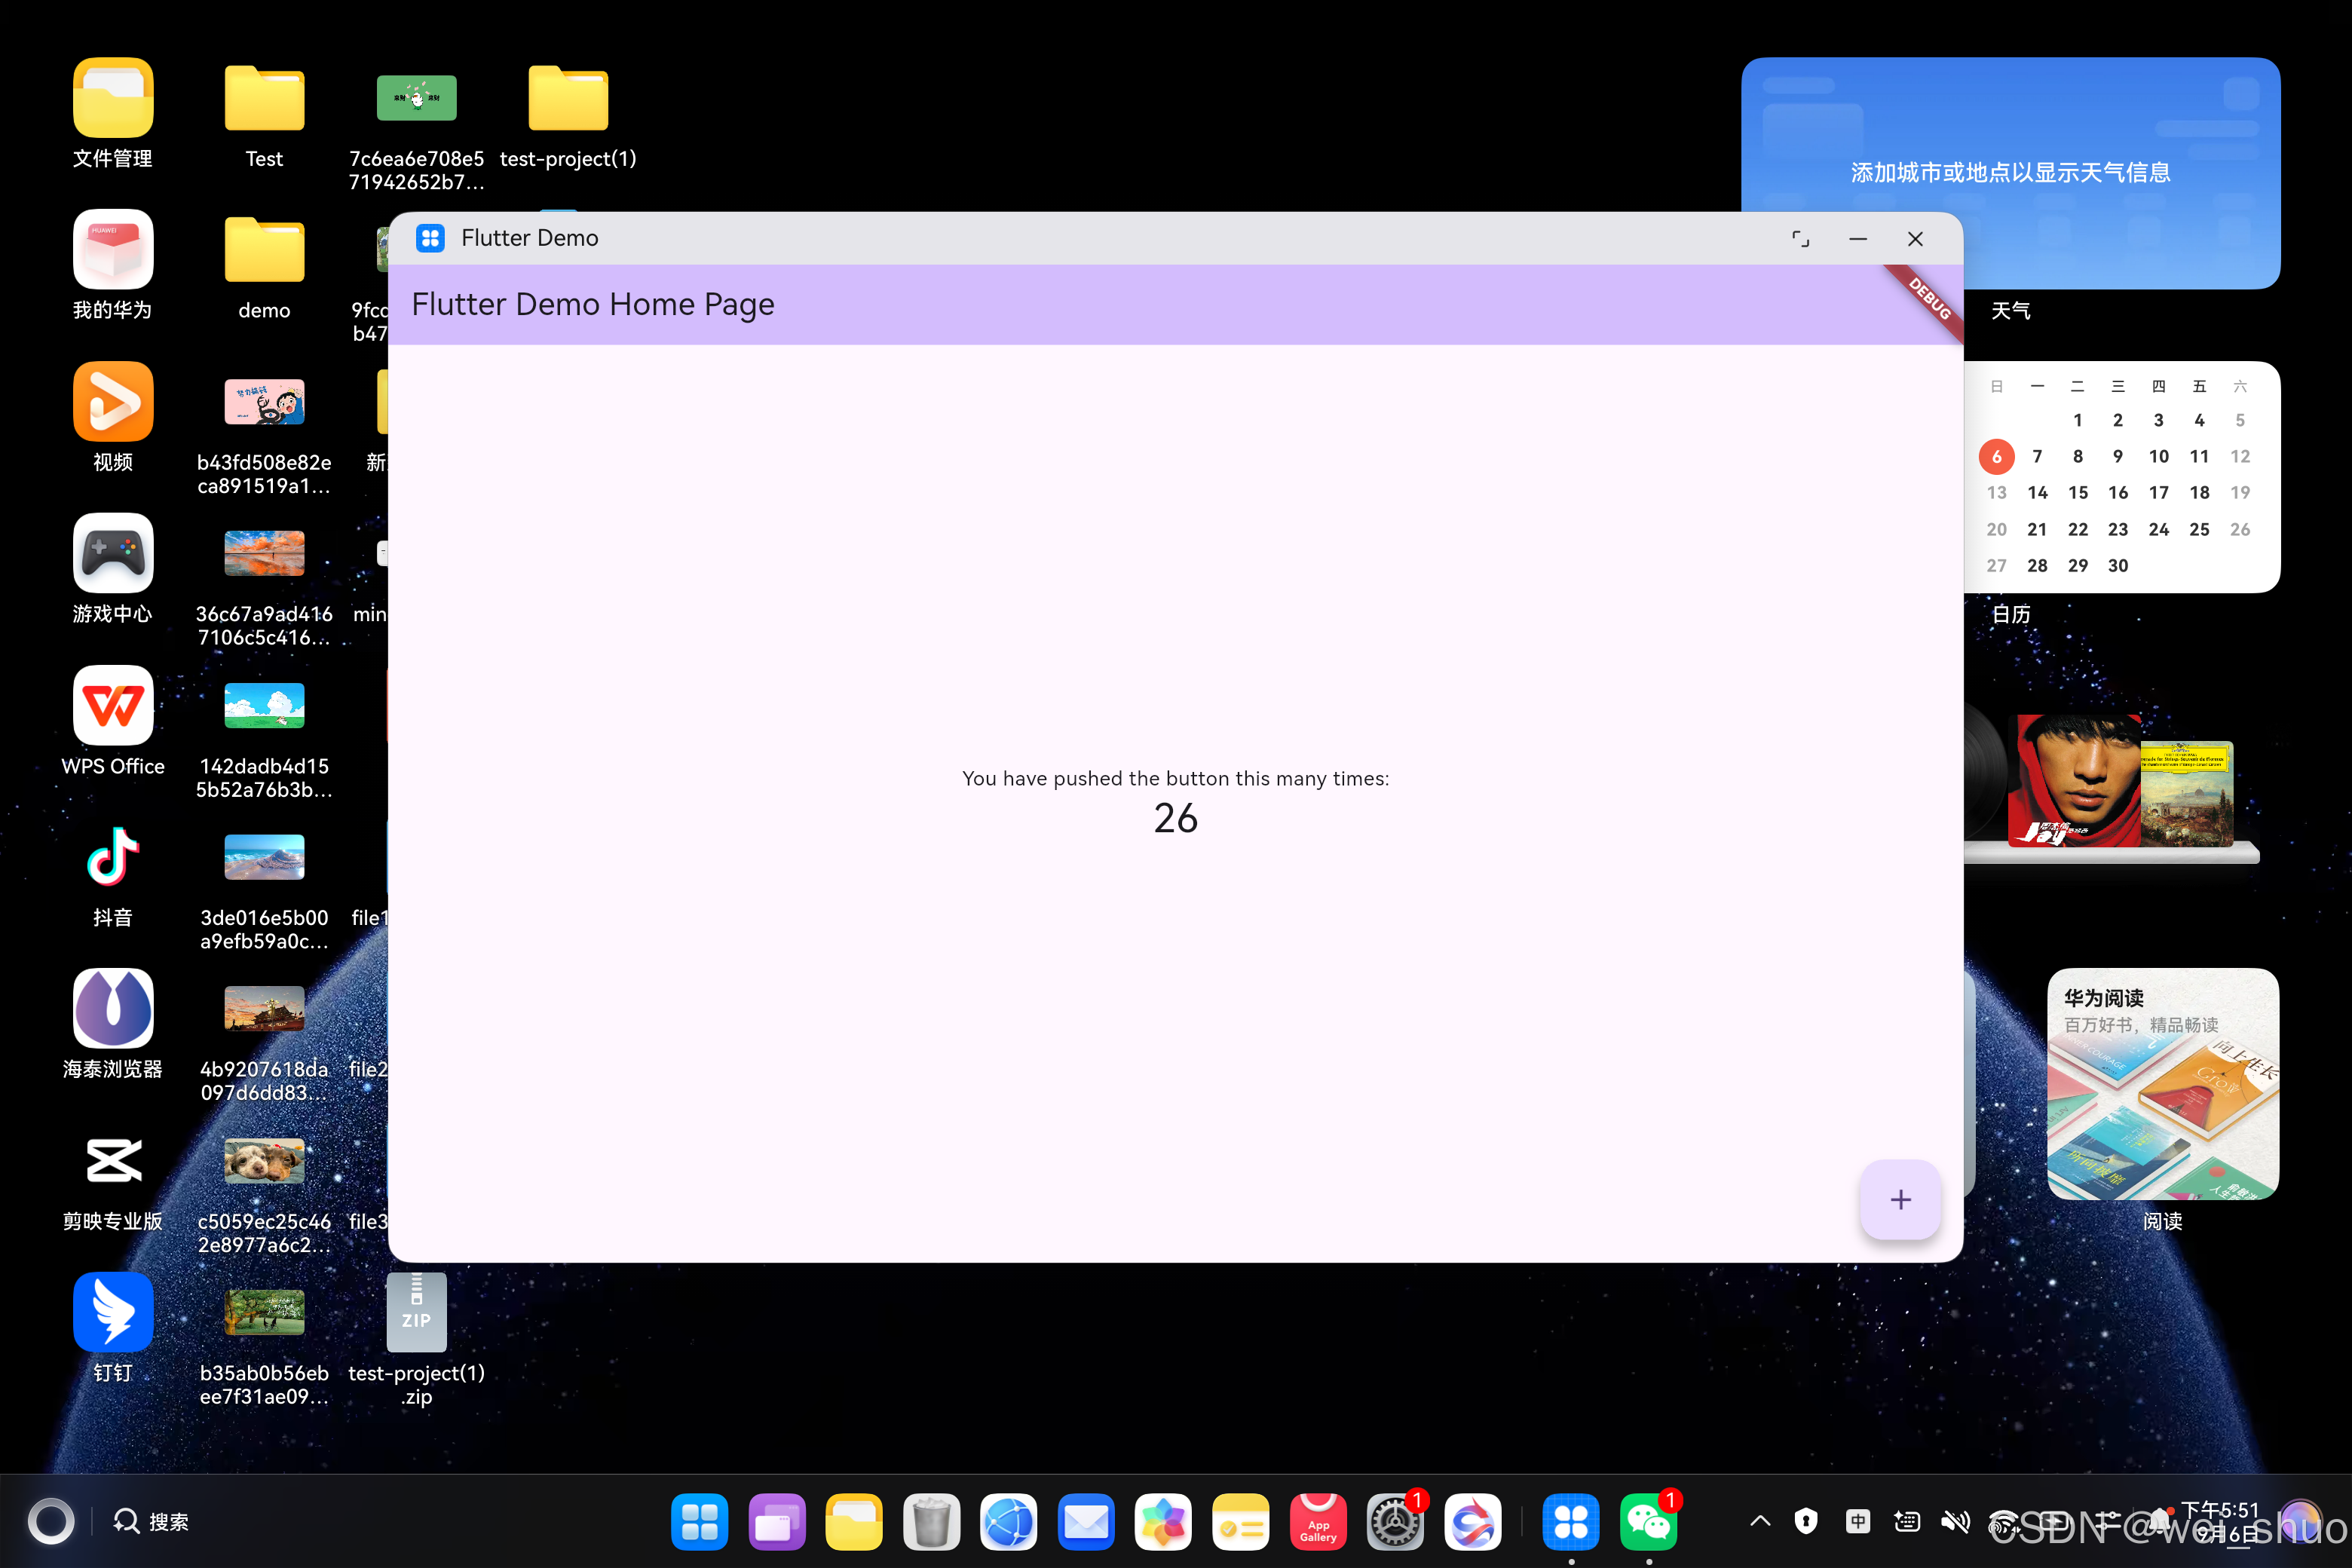
Task: Click the 'Flutter Demo Home Page' heading
Action: pos(593,304)
